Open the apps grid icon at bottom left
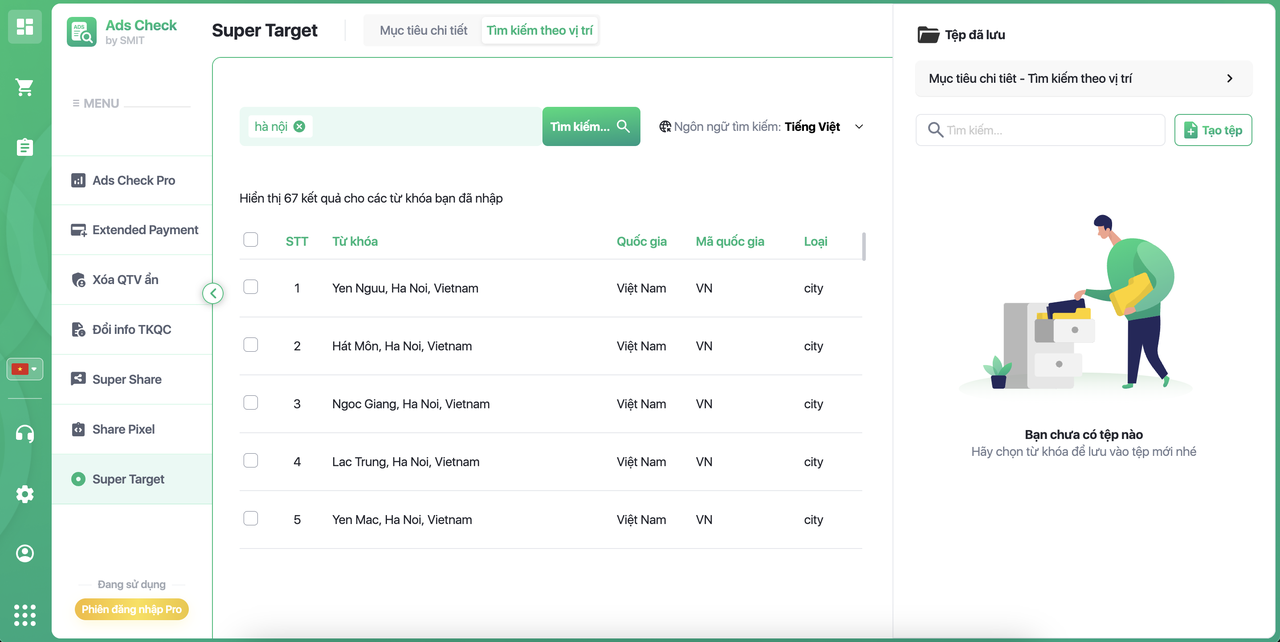1280x642 pixels. pyautogui.click(x=25, y=614)
